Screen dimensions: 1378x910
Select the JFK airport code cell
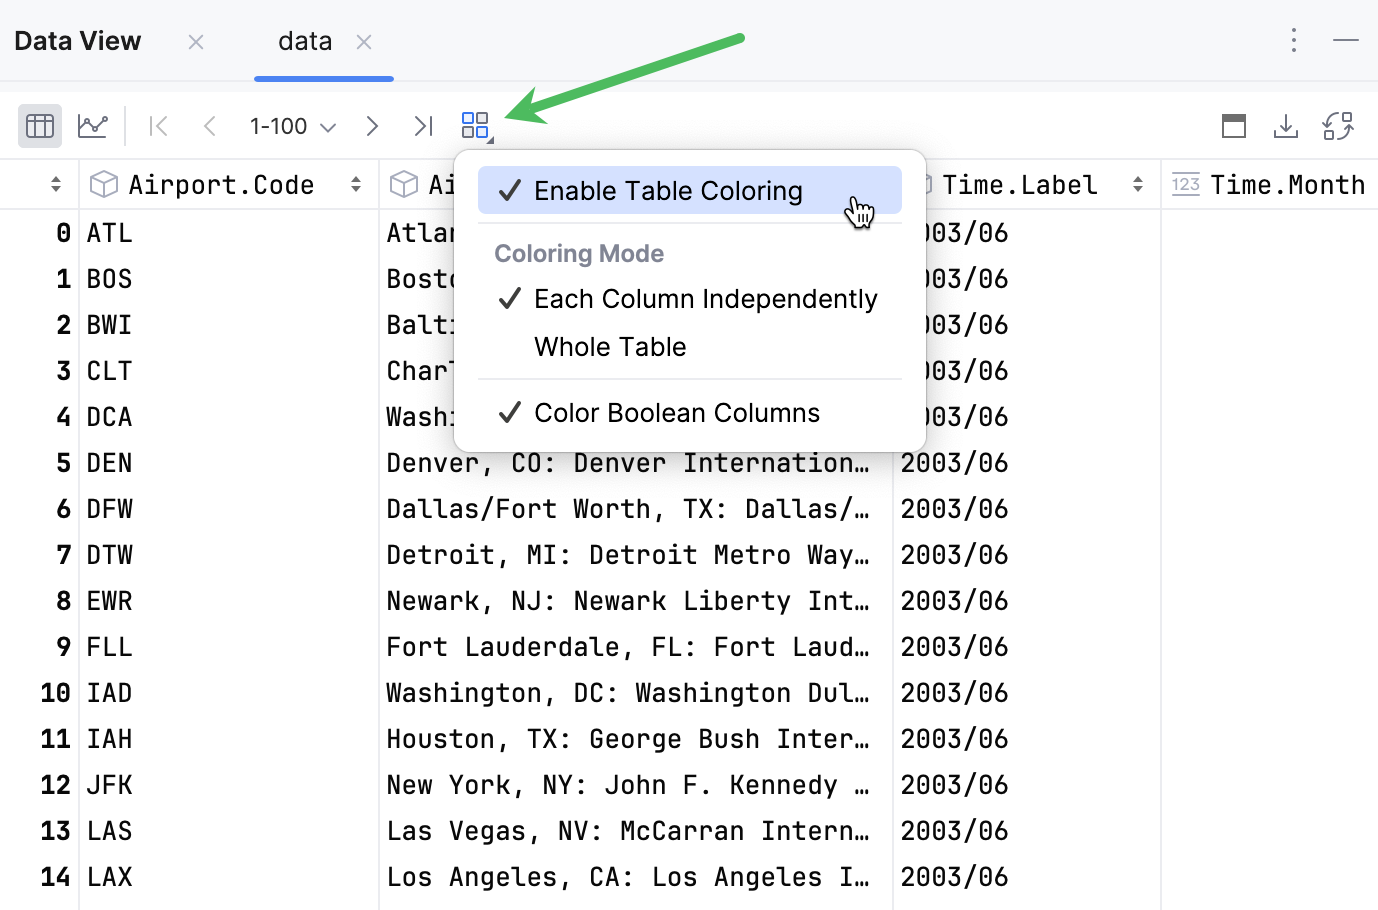coord(229,785)
